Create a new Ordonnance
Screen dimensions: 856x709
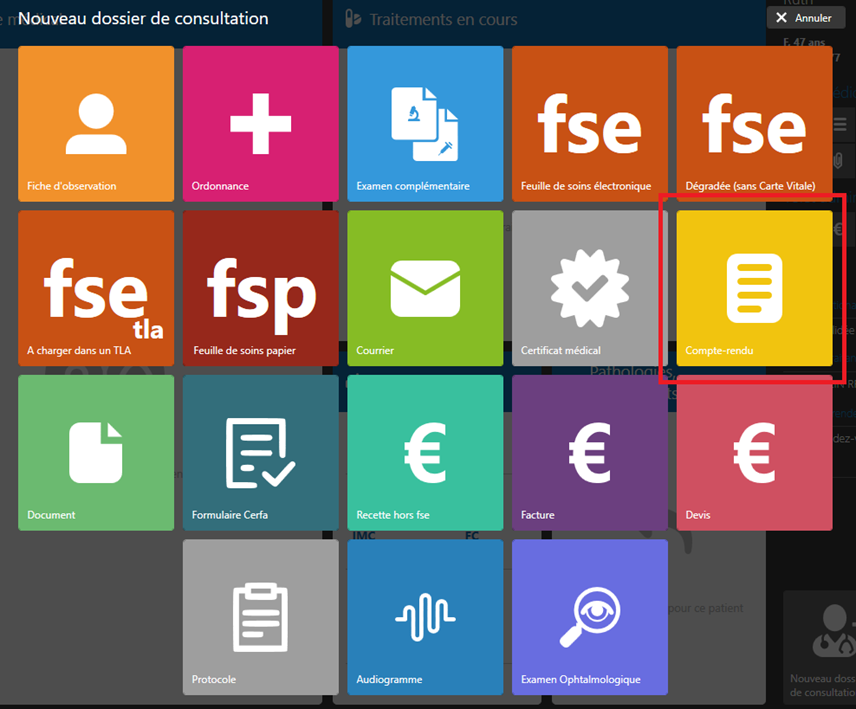click(x=260, y=124)
